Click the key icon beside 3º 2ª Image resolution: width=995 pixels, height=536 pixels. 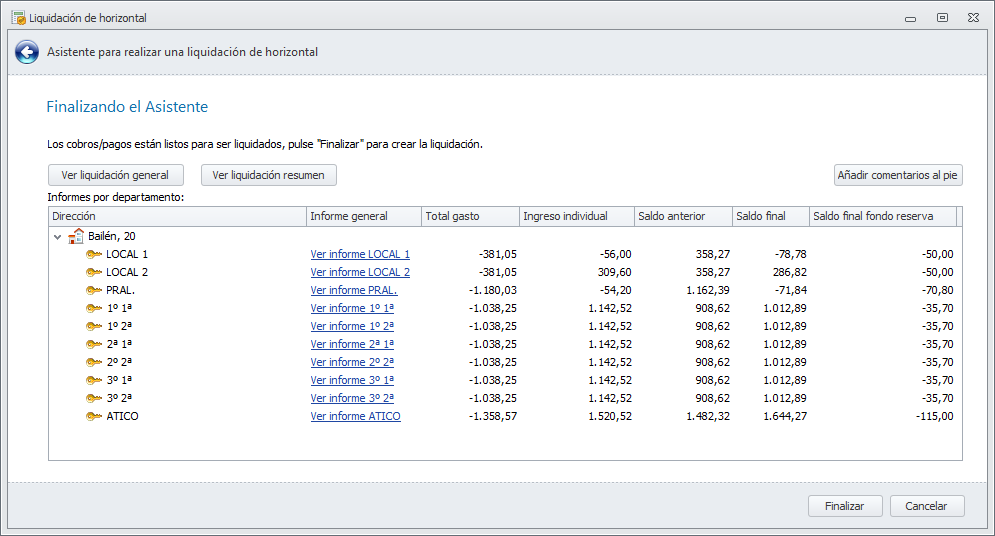tap(94, 398)
